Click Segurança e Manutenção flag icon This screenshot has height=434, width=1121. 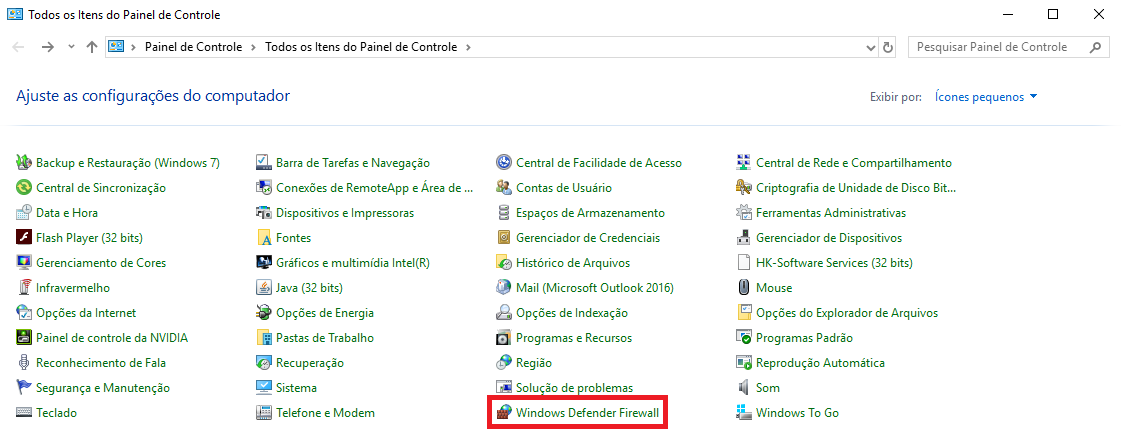24,388
